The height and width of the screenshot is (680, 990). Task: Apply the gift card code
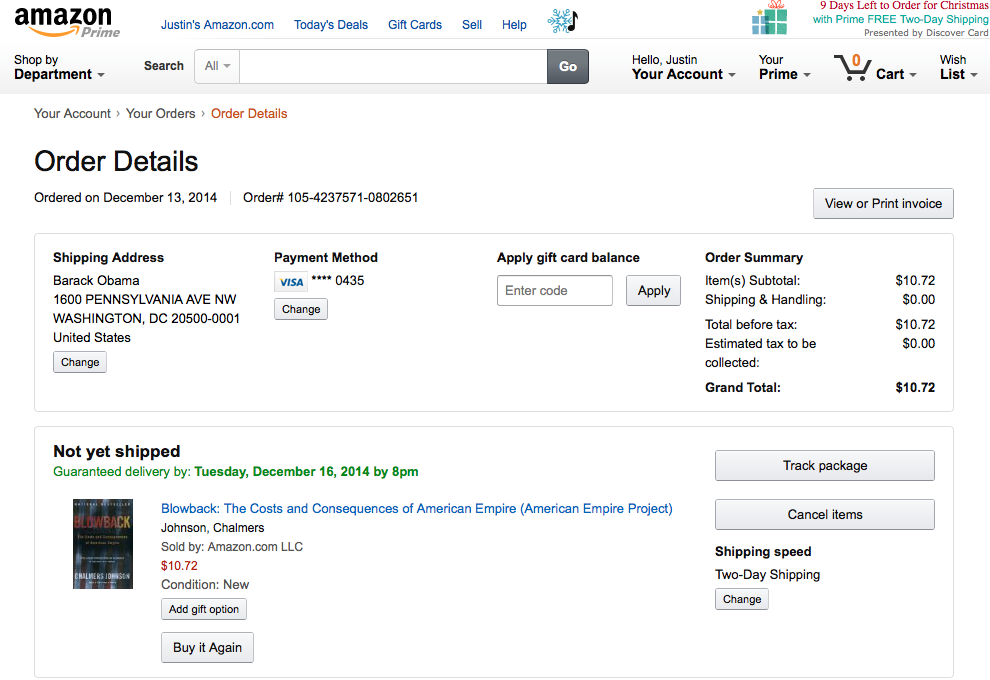click(653, 290)
